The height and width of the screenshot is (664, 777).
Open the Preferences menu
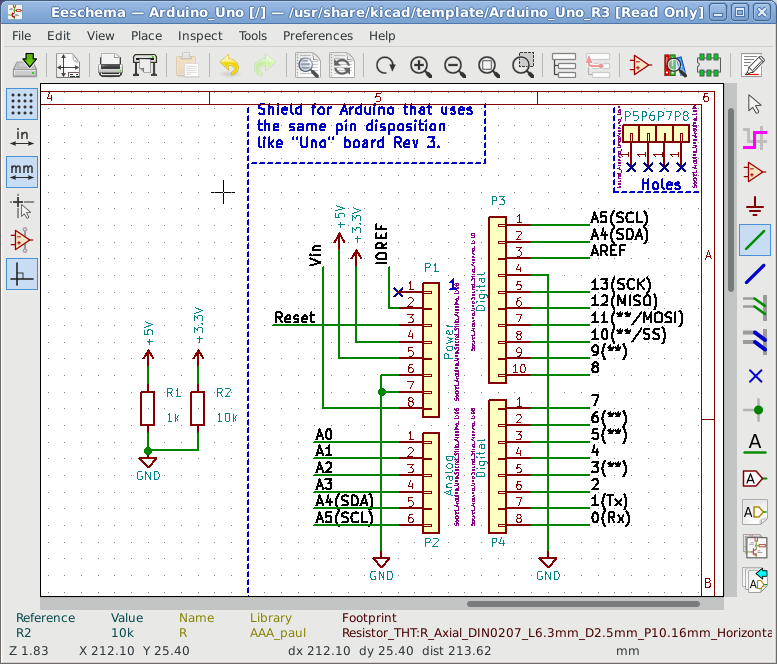(318, 36)
